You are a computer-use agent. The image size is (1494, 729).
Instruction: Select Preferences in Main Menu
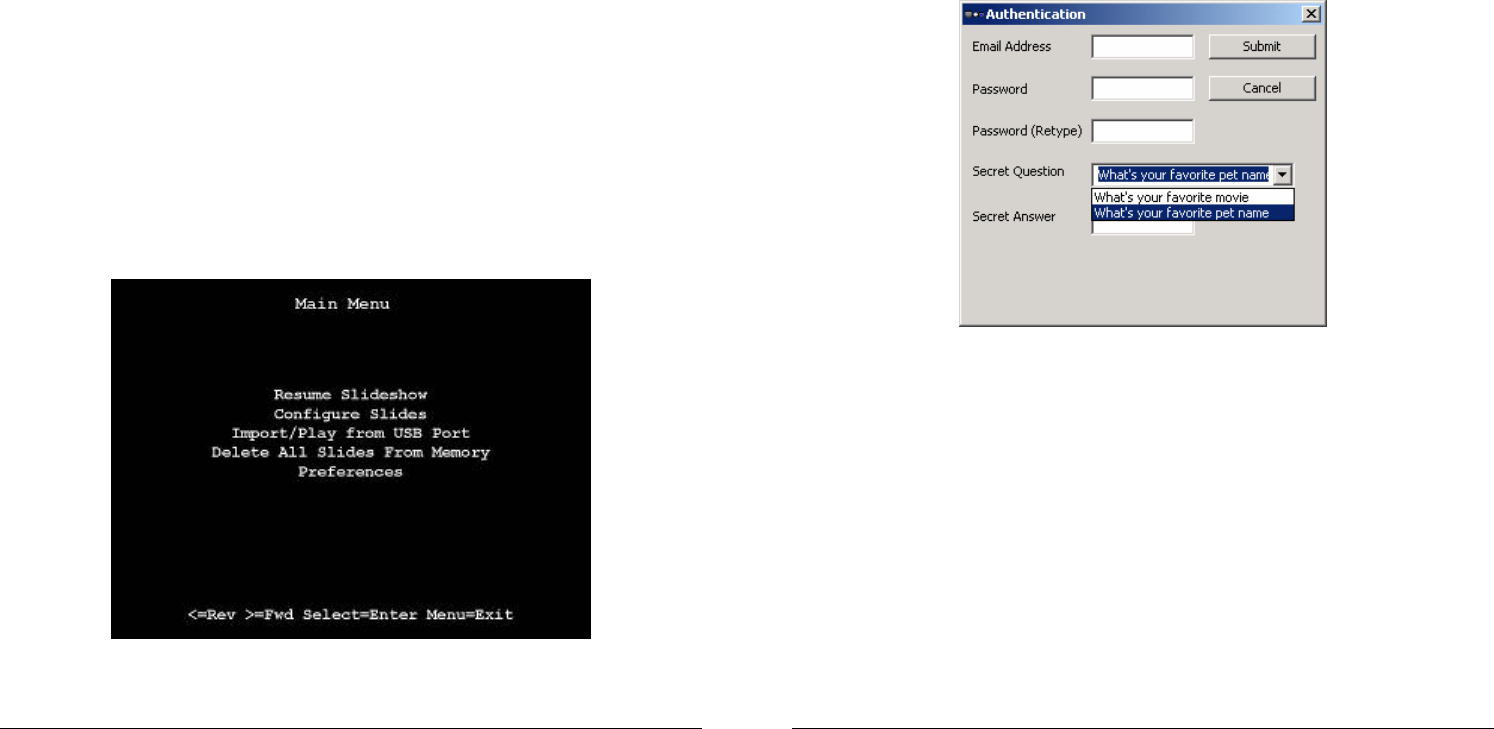point(351,472)
